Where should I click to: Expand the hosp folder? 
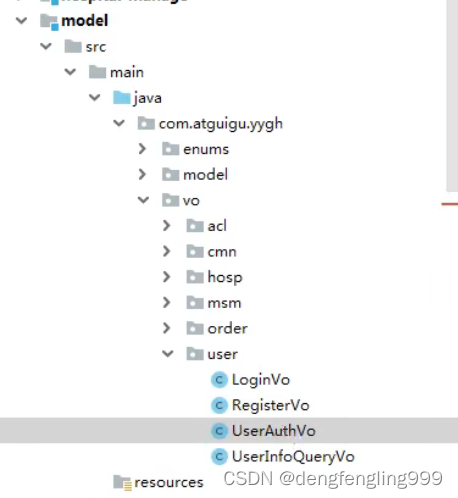[x=167, y=277]
